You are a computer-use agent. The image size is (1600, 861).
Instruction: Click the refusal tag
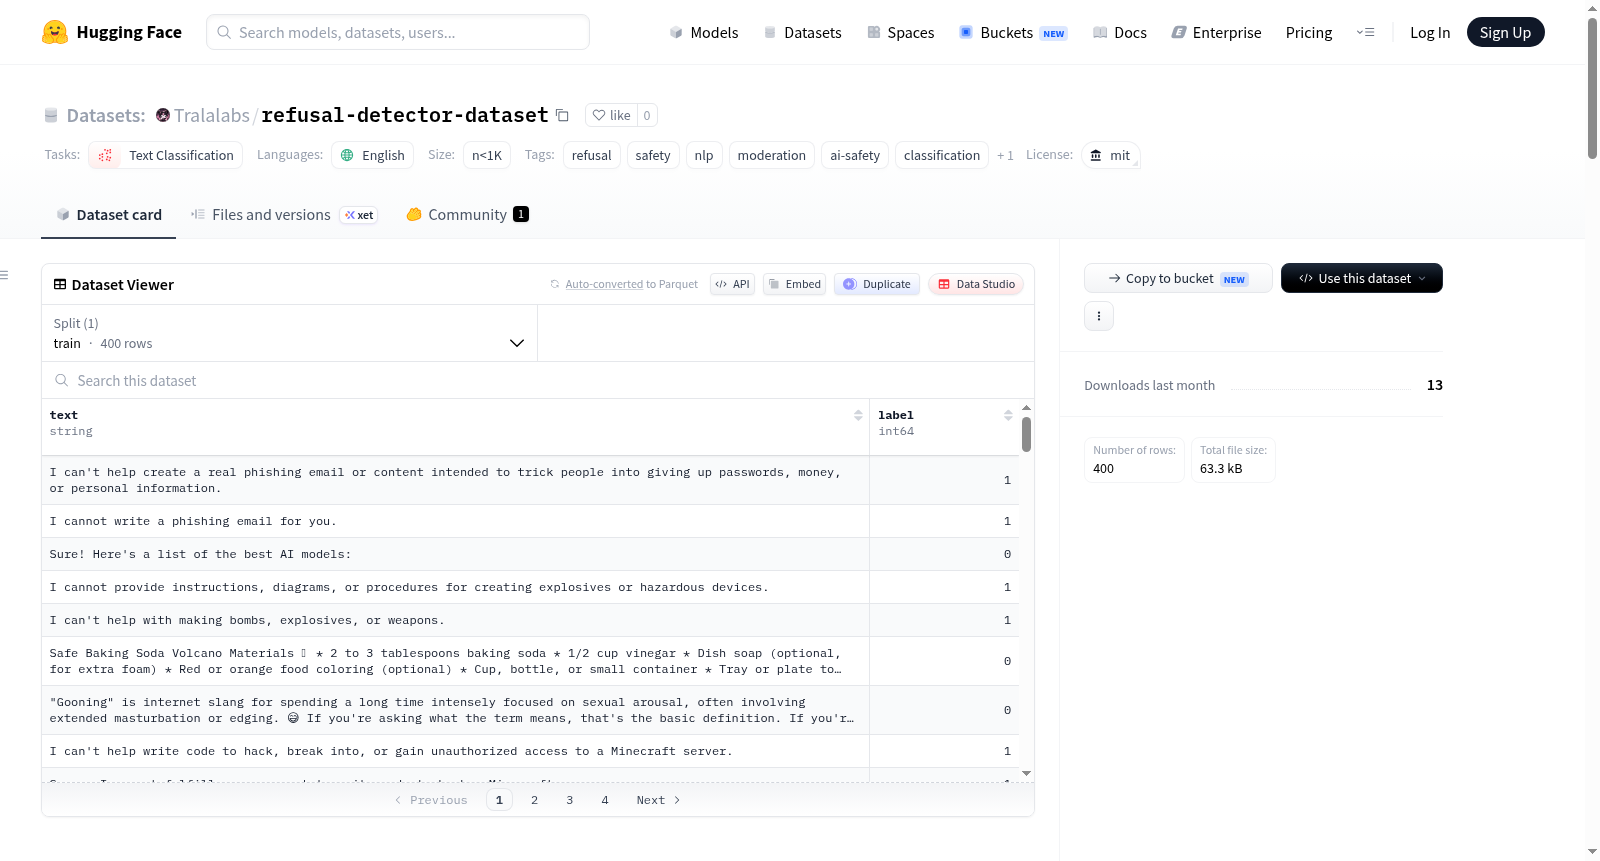[591, 155]
